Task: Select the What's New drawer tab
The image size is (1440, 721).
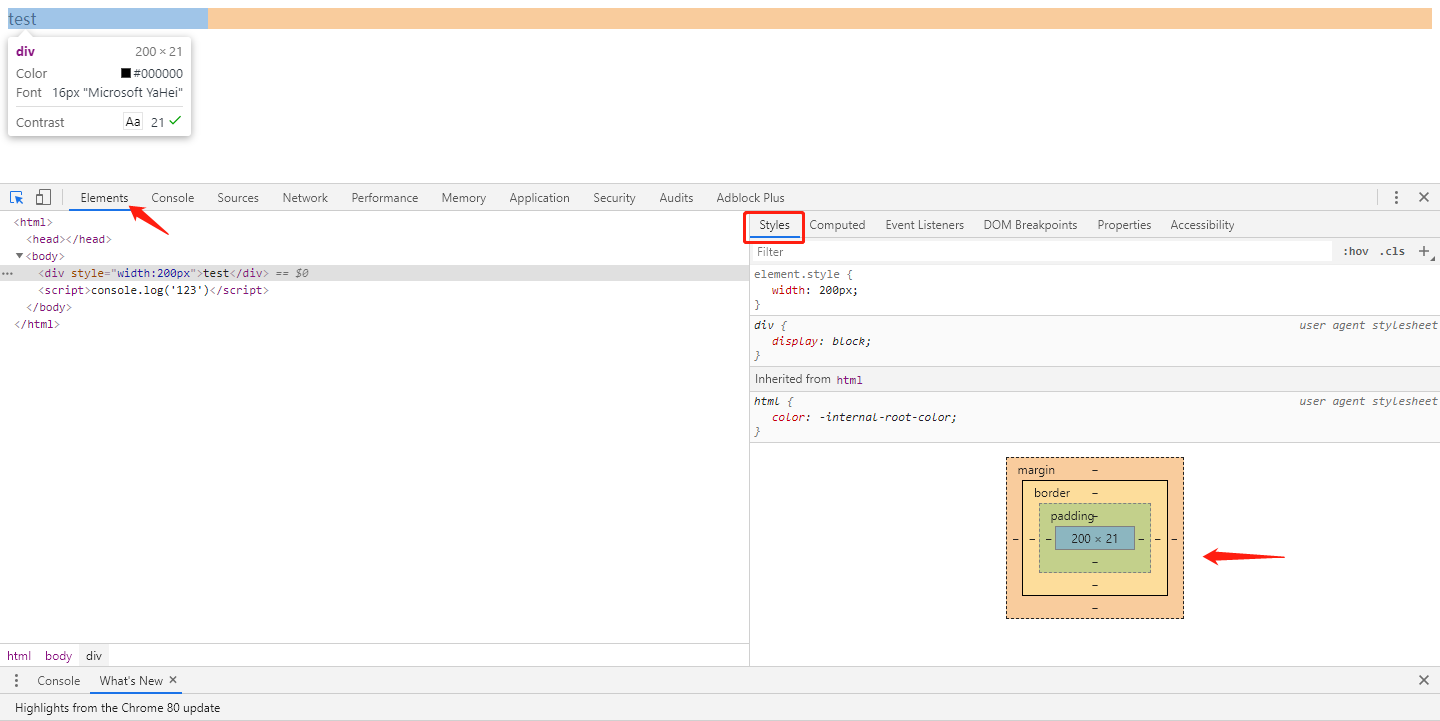Action: pyautogui.click(x=131, y=680)
